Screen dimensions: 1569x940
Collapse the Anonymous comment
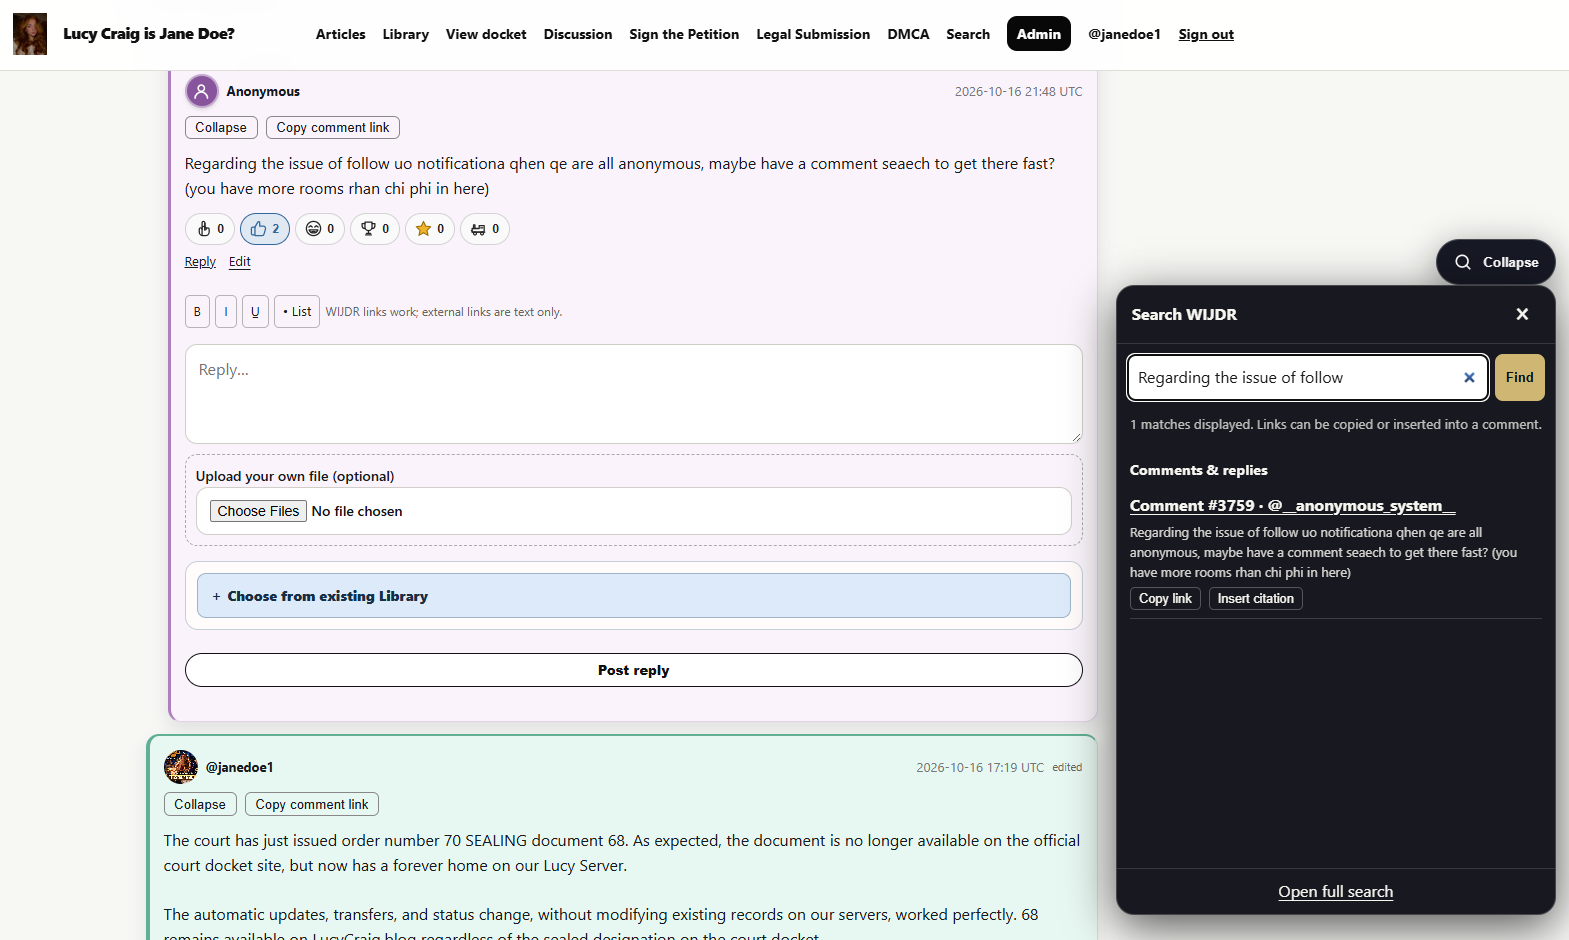click(x=221, y=128)
